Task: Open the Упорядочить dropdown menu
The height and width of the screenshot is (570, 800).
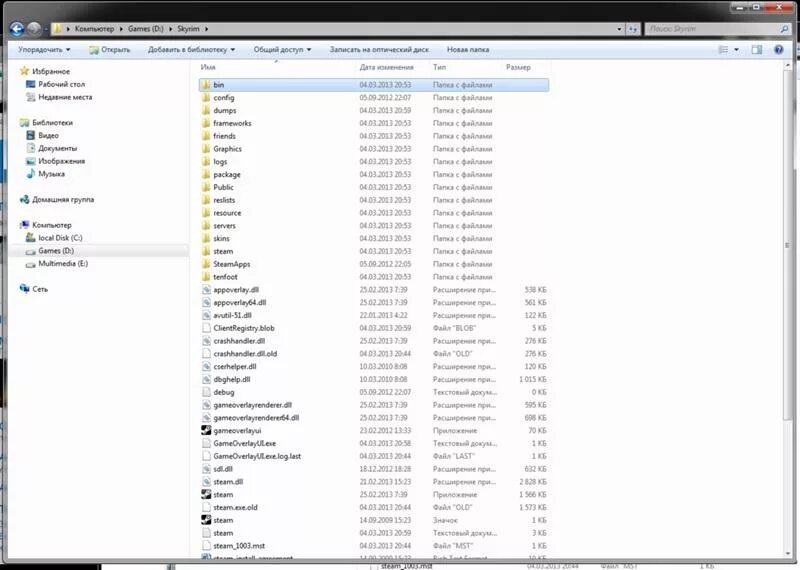Action: 44,49
